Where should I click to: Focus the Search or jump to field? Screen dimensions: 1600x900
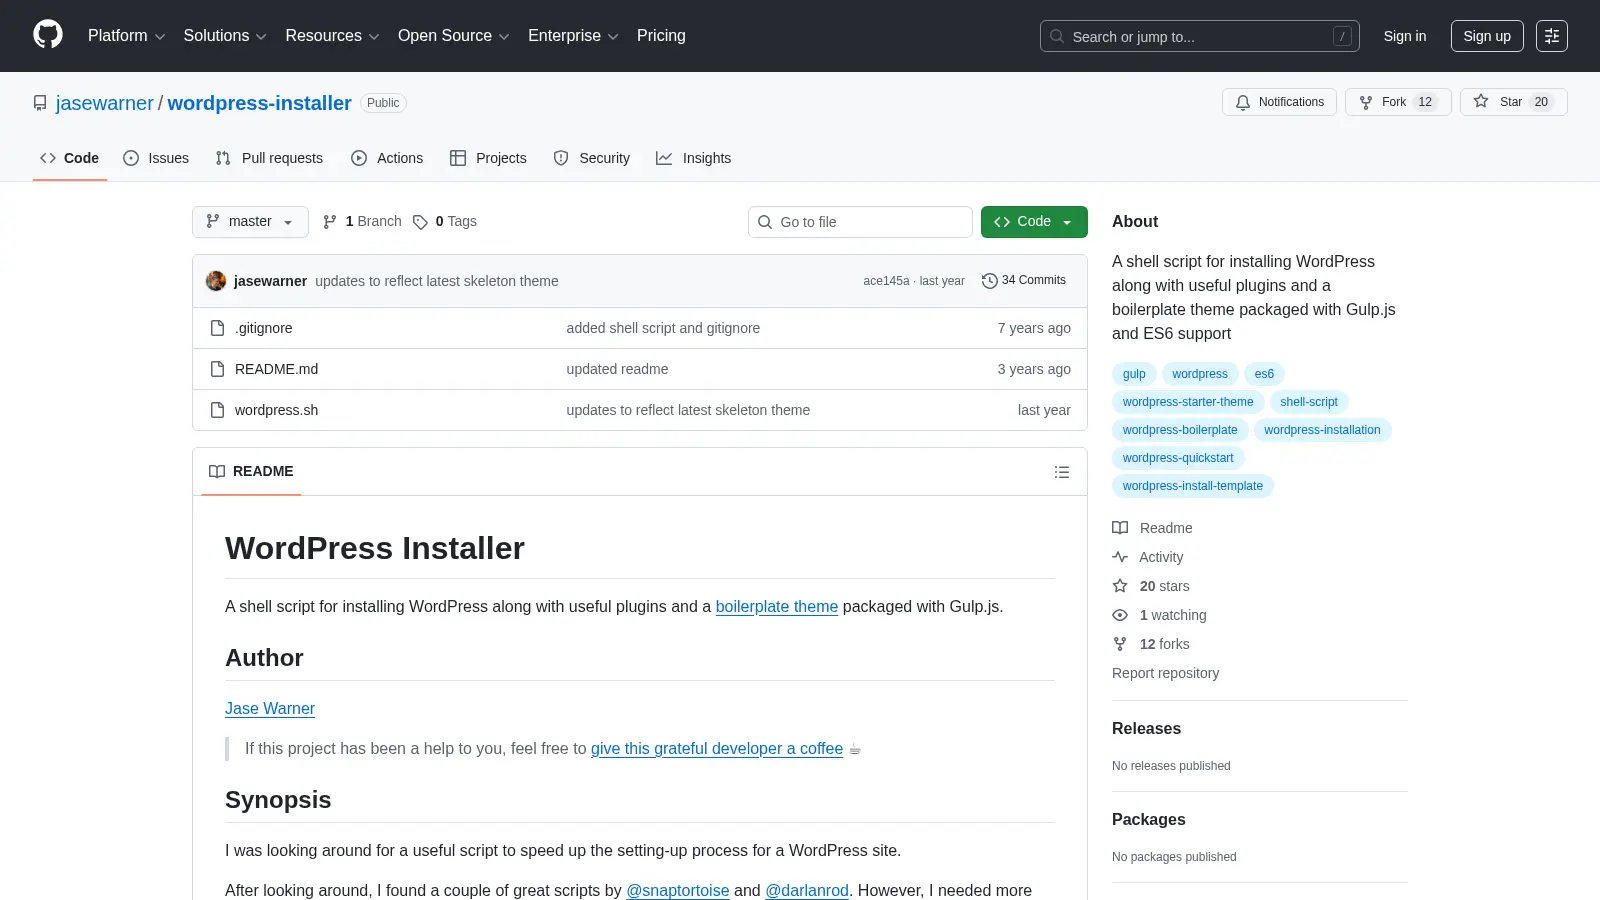coord(1199,36)
